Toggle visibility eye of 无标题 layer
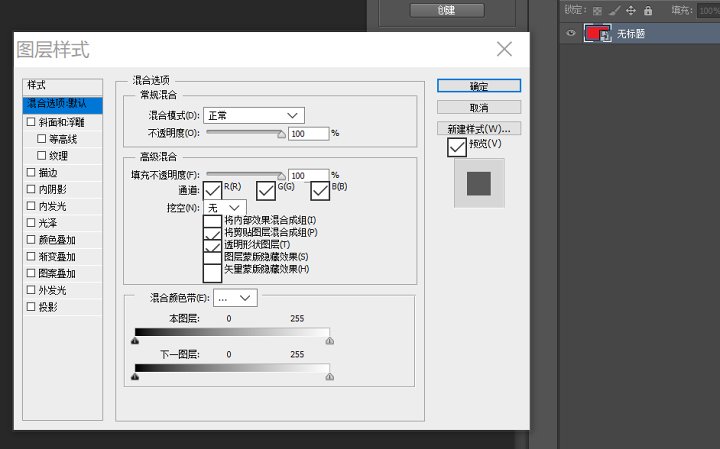This screenshot has height=449, width=720. coord(570,34)
